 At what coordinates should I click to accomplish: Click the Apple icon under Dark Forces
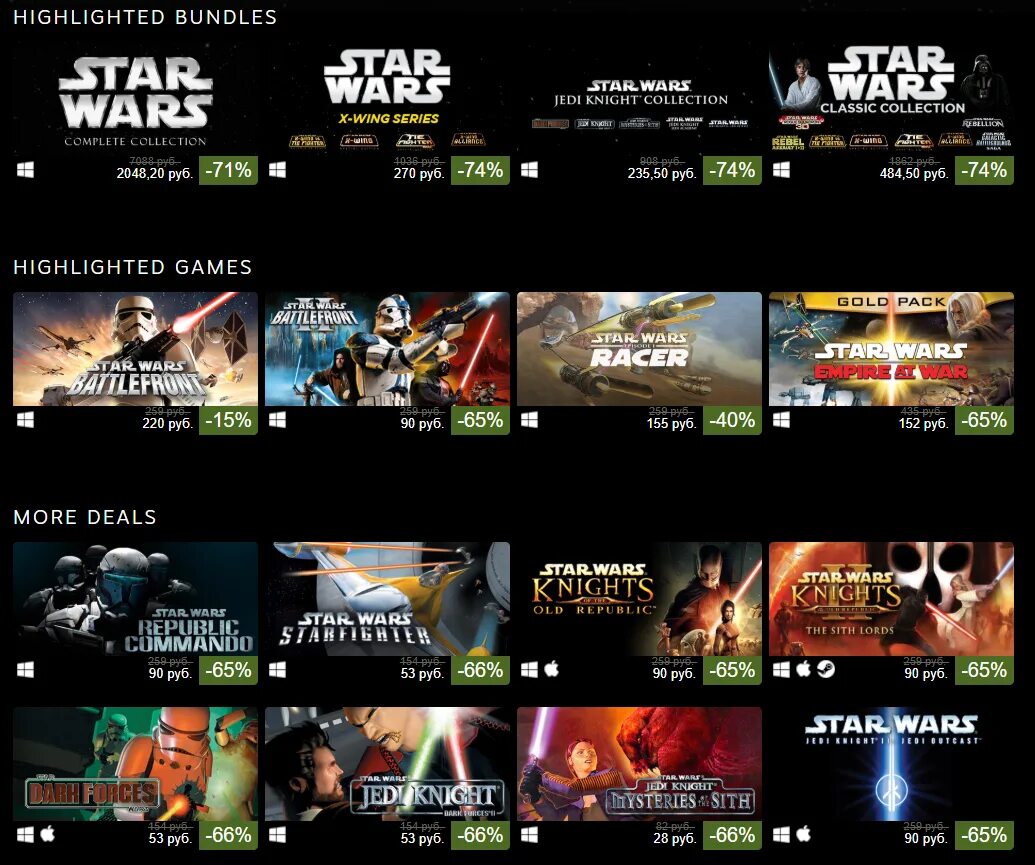[x=48, y=834]
